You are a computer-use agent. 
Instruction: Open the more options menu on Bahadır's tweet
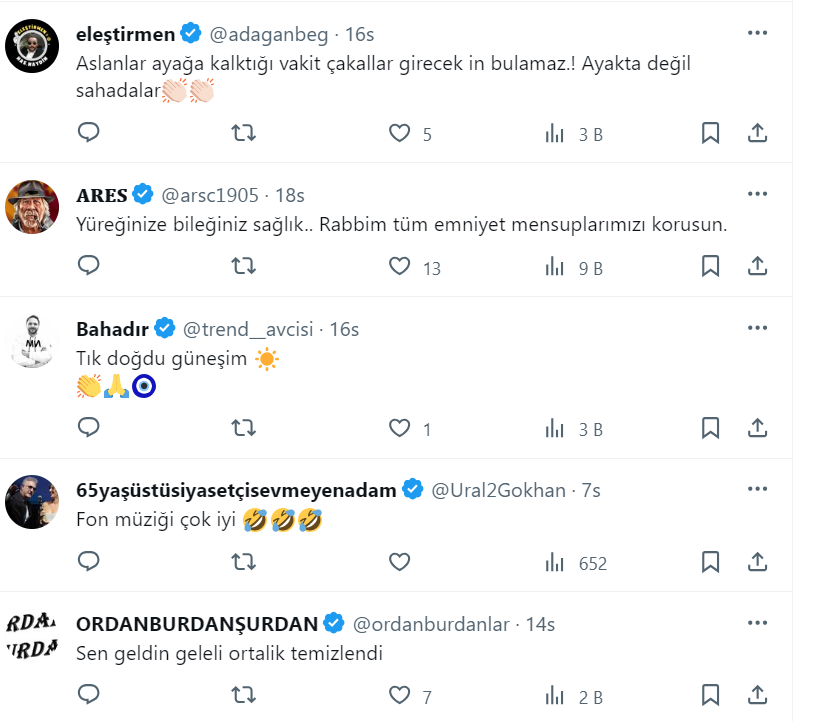pos(755,326)
